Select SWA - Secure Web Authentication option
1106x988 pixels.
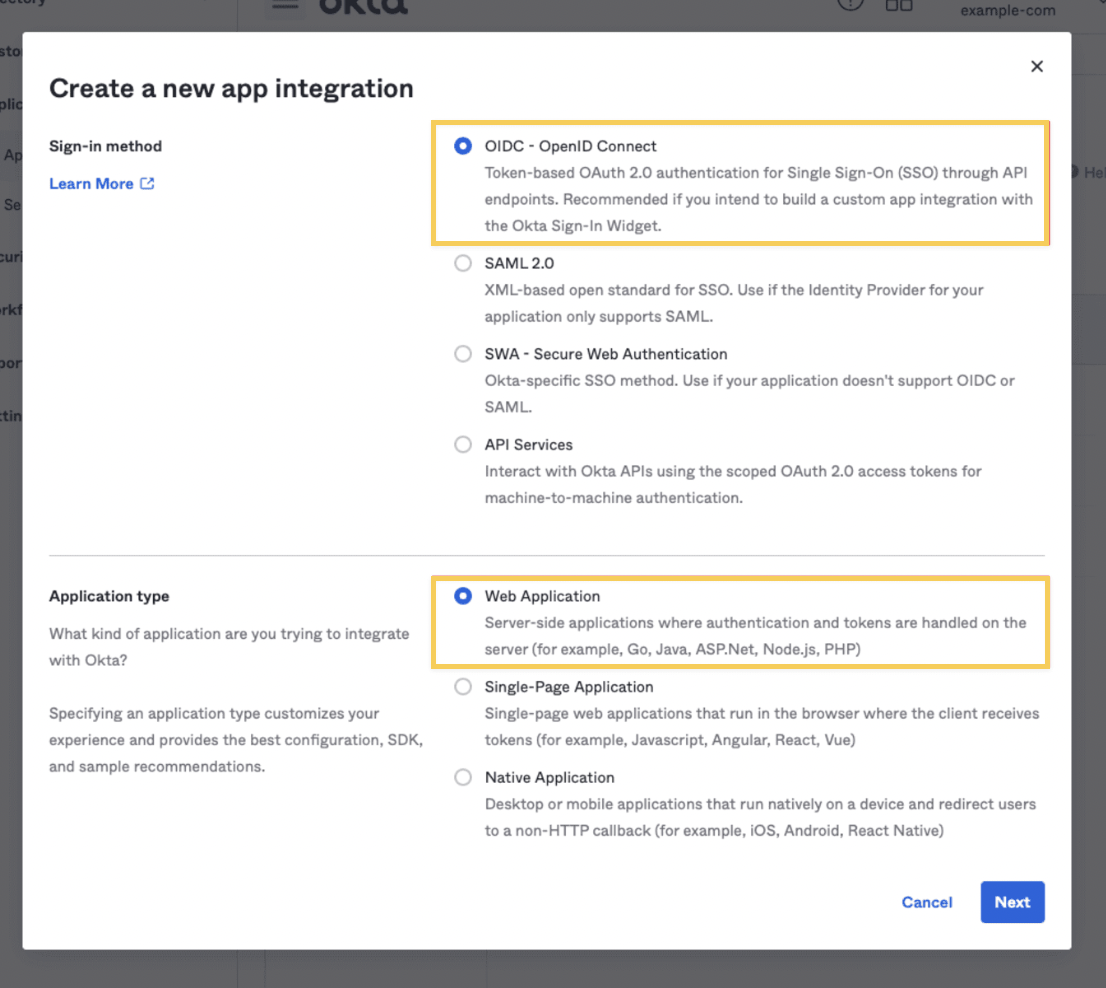click(463, 354)
